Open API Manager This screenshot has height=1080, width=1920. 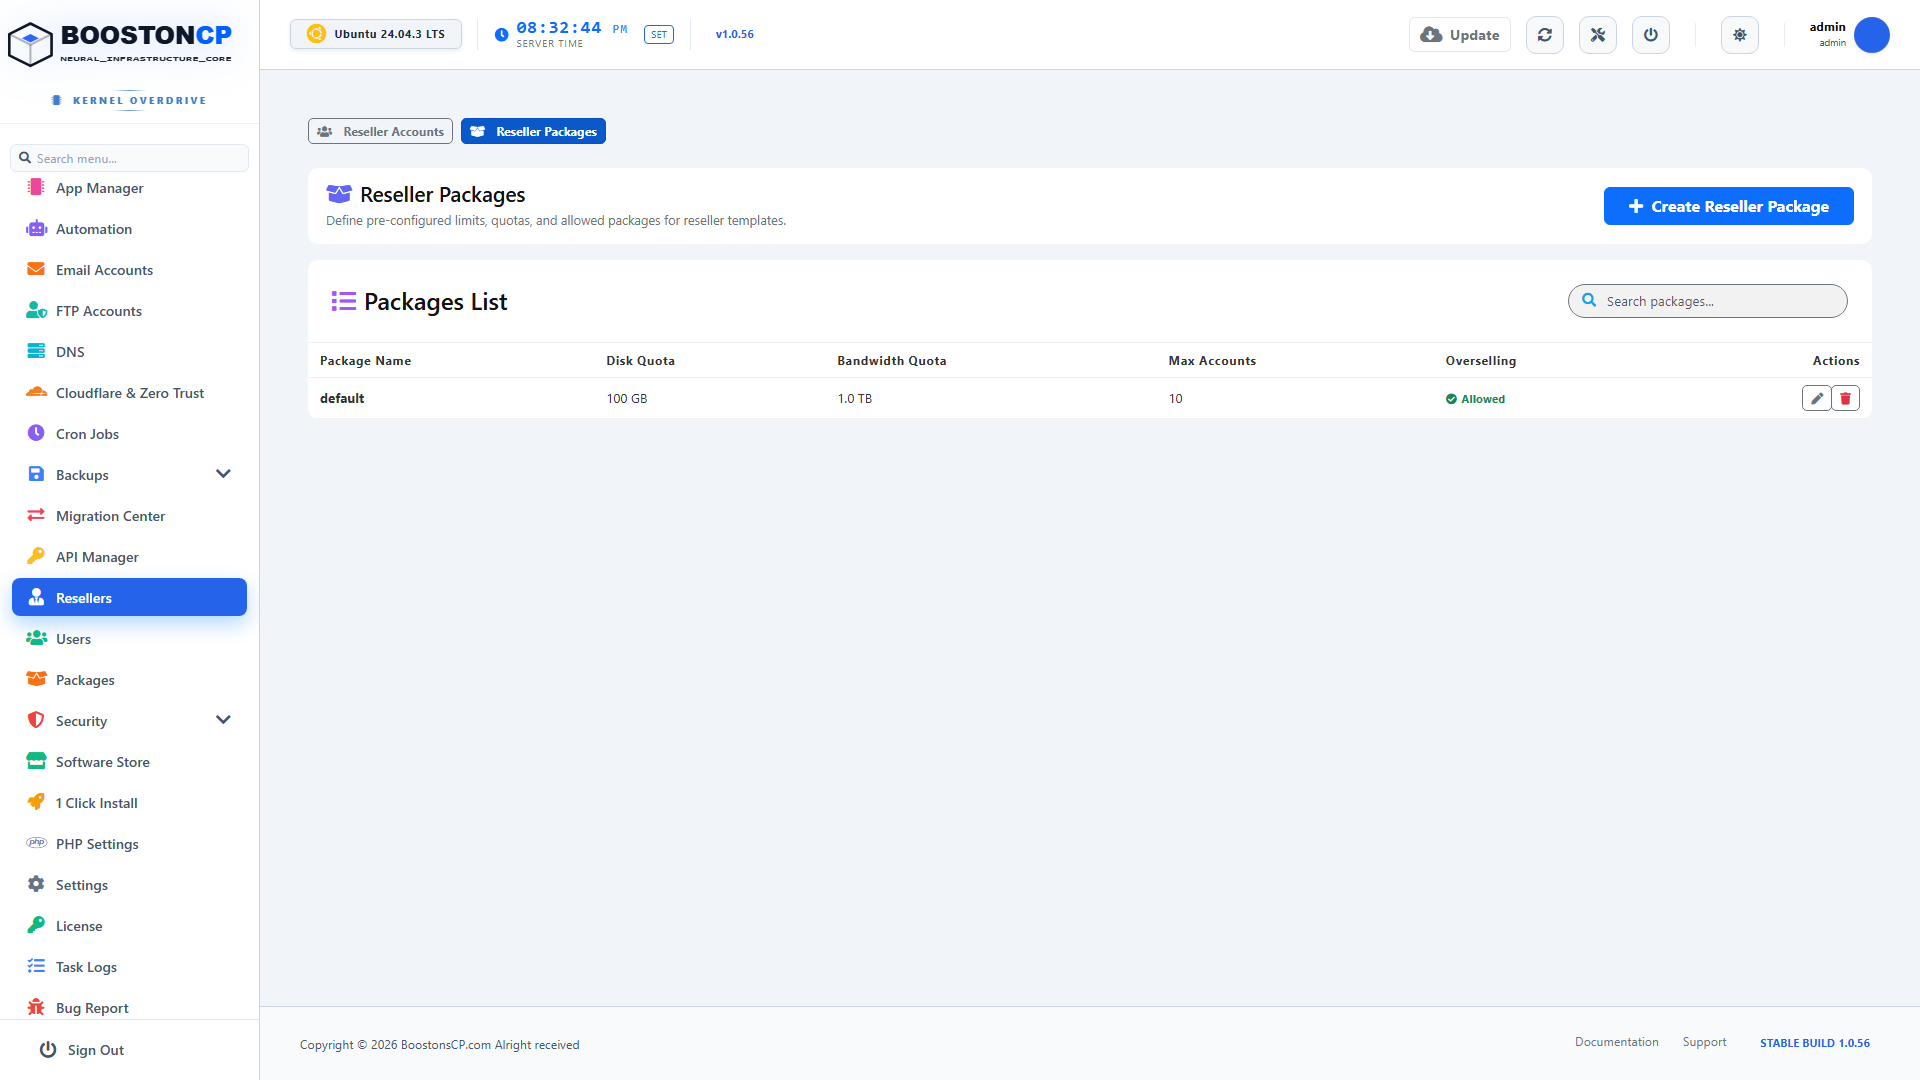(129, 557)
